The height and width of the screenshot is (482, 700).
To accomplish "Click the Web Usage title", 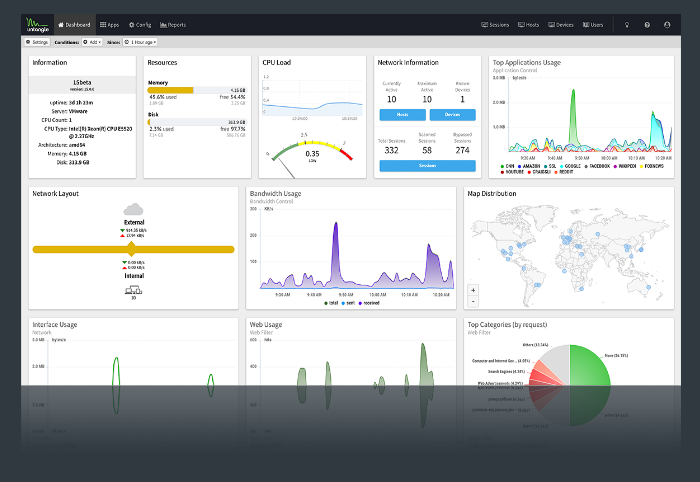I will point(266,324).
